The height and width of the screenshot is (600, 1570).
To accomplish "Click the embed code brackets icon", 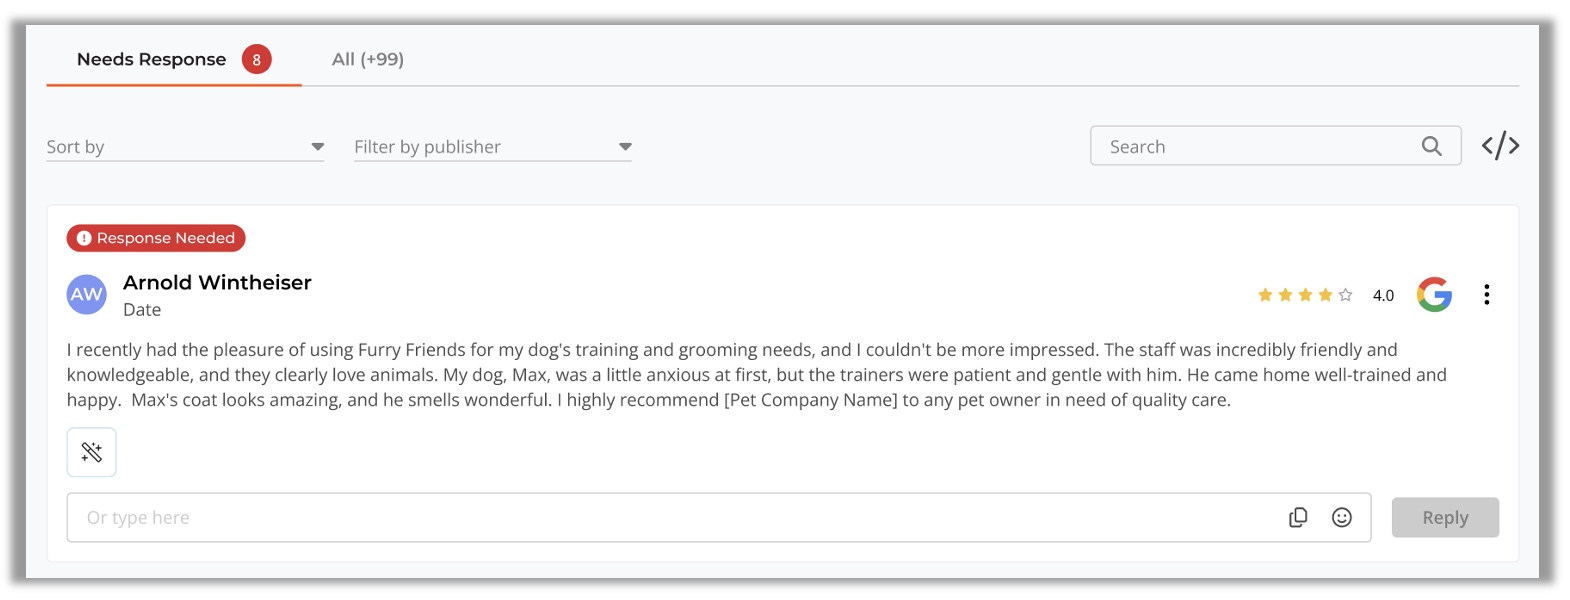I will point(1500,146).
